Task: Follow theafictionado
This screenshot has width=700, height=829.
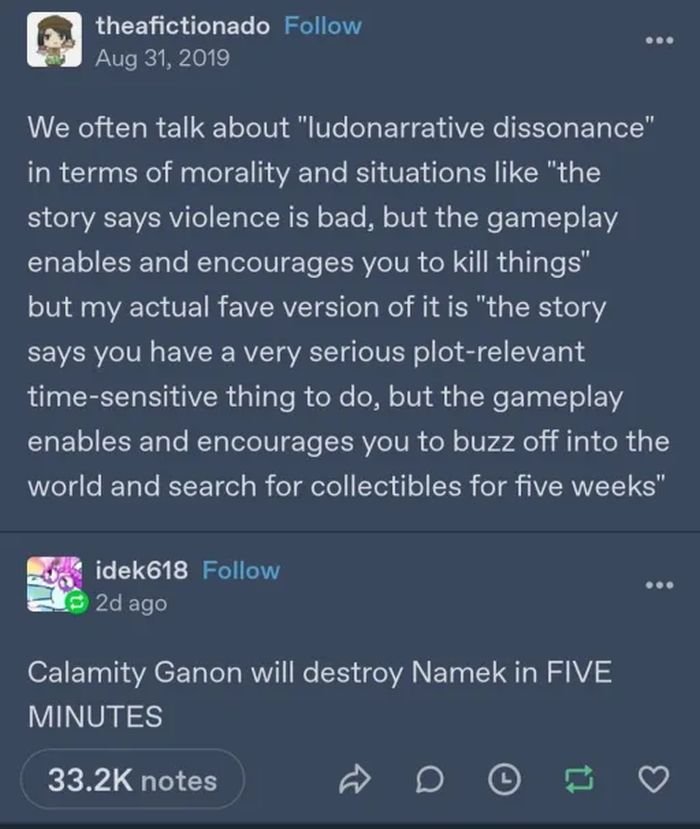Action: tap(323, 25)
